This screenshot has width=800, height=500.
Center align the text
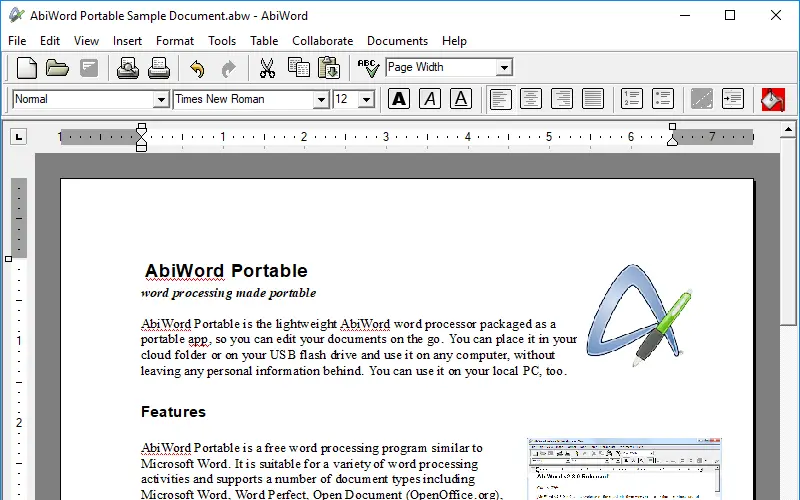[531, 99]
